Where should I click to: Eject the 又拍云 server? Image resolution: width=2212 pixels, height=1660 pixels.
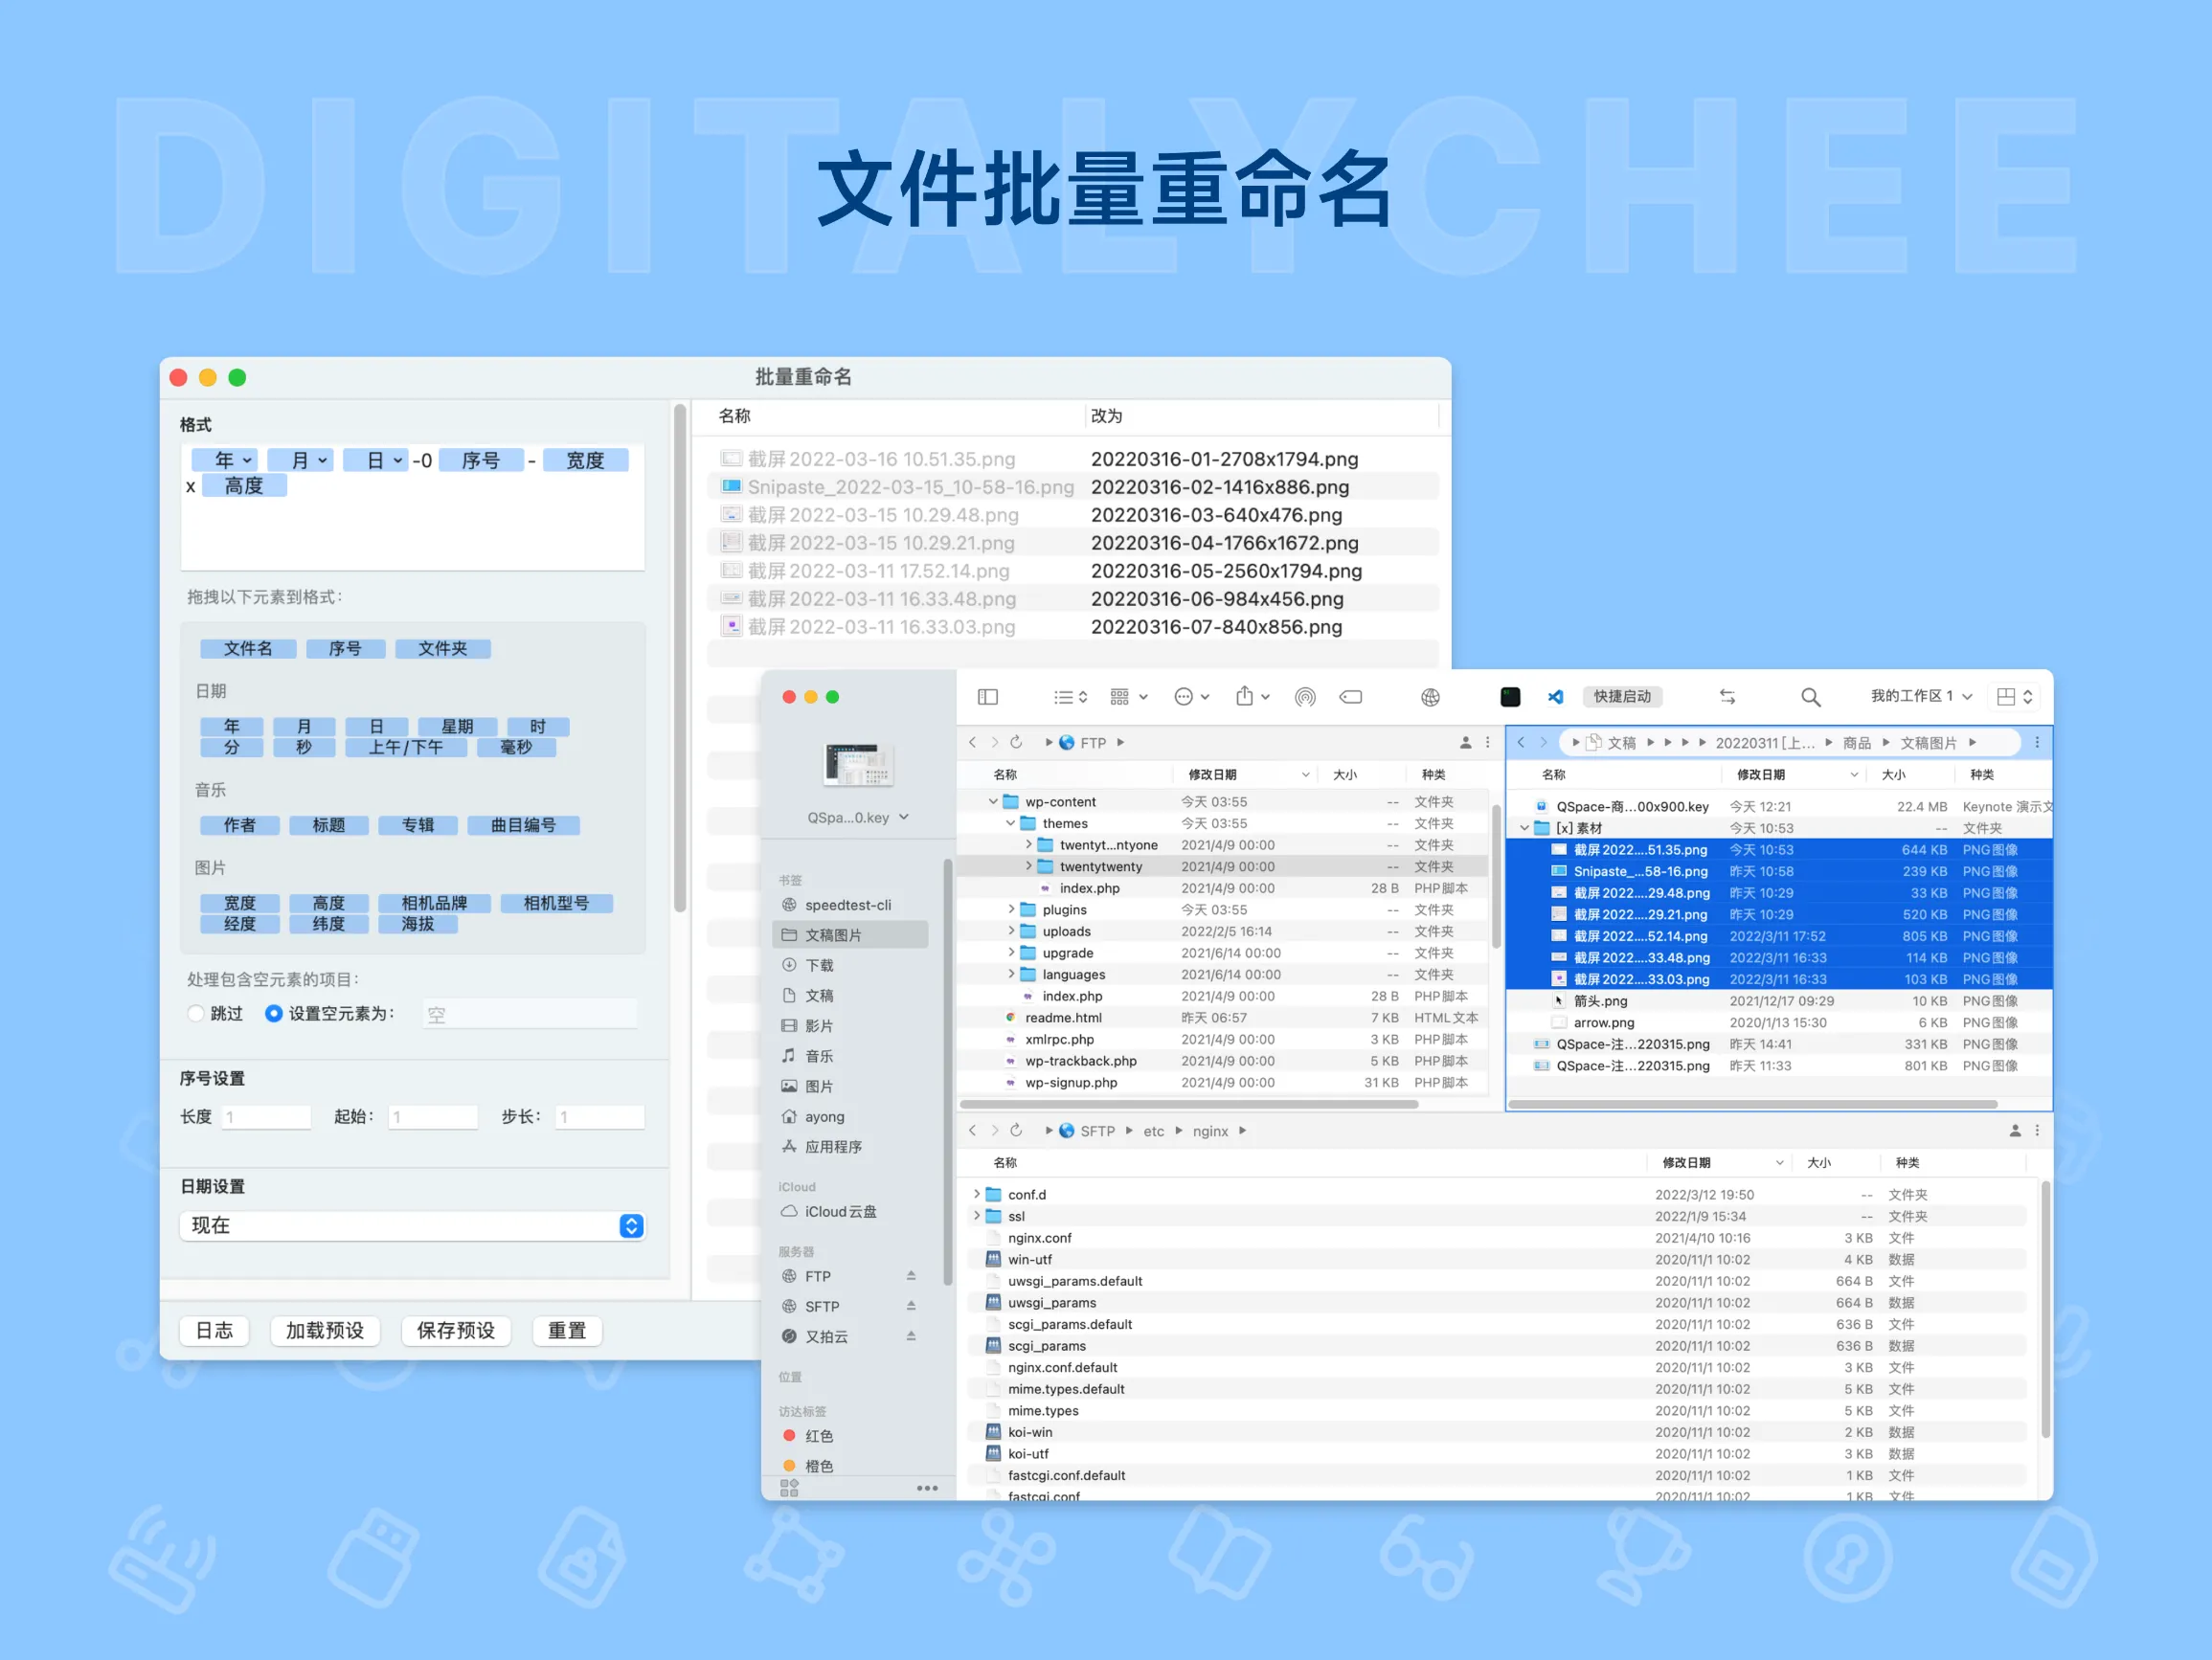tap(911, 1336)
